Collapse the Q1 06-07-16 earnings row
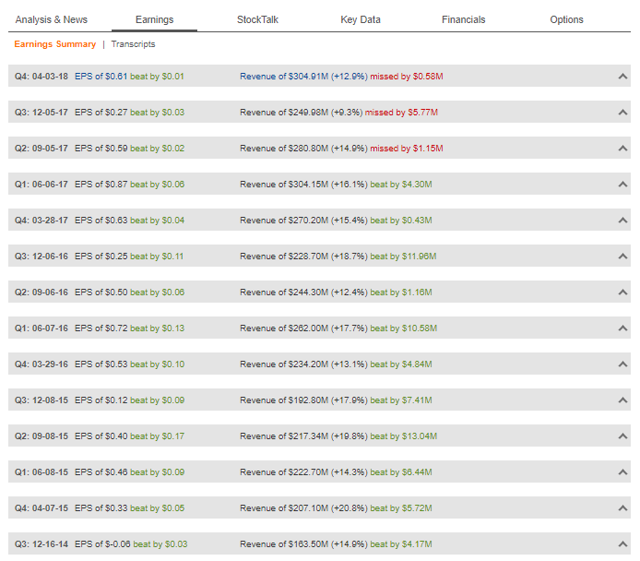This screenshot has height=561, width=640. tap(622, 328)
